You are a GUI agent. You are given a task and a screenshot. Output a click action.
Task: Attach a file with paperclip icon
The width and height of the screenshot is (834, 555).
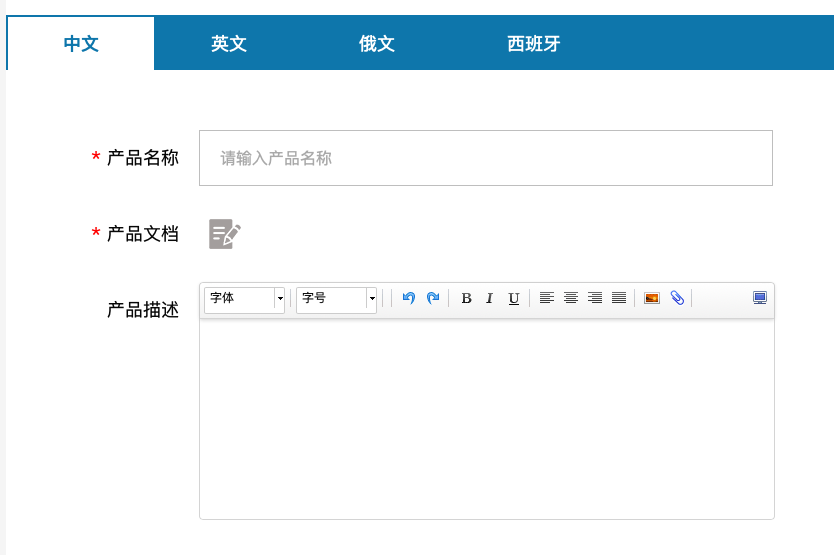677,298
